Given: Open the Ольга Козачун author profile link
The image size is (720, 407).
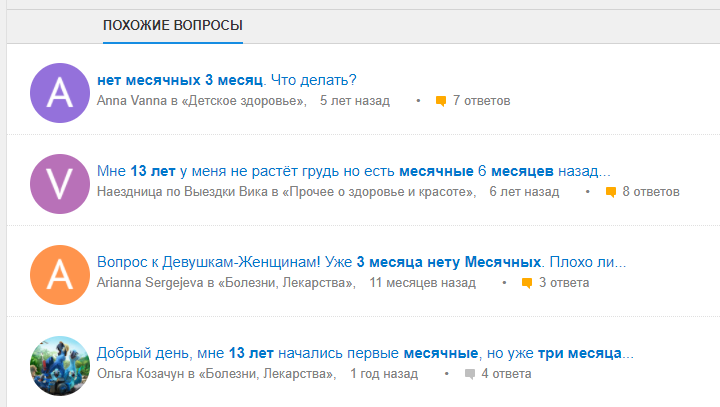Looking at the screenshot, I should point(141,373).
